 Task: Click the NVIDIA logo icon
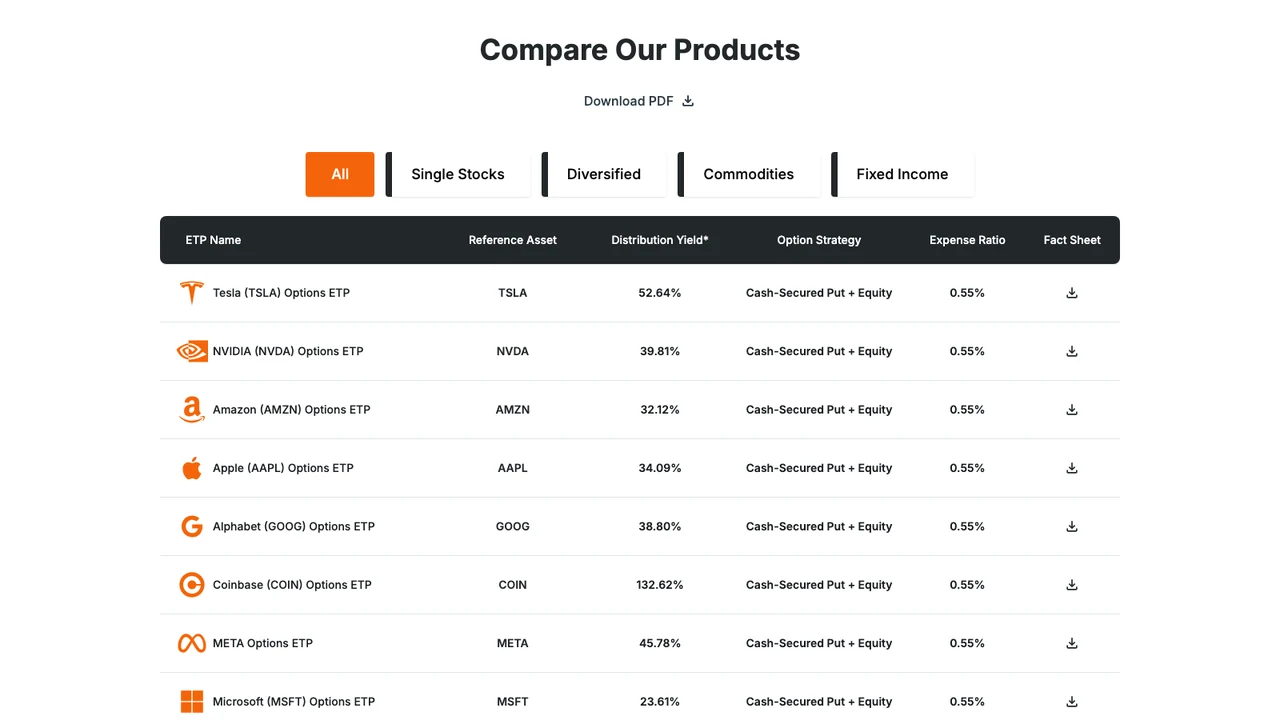coord(192,351)
